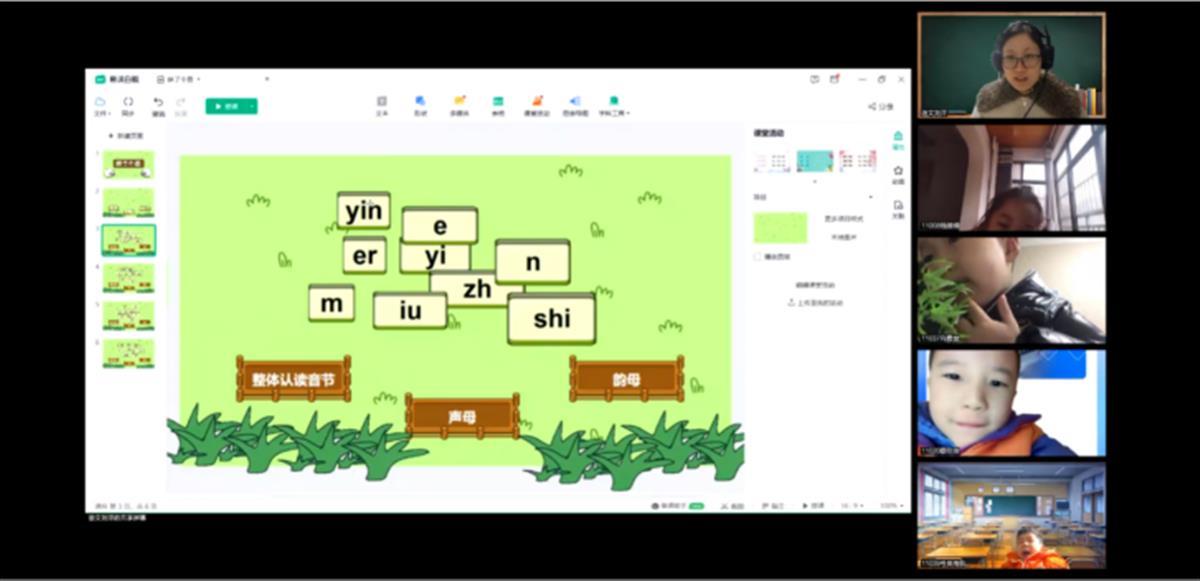Toggle the checkbox below the green background preview

[757, 257]
